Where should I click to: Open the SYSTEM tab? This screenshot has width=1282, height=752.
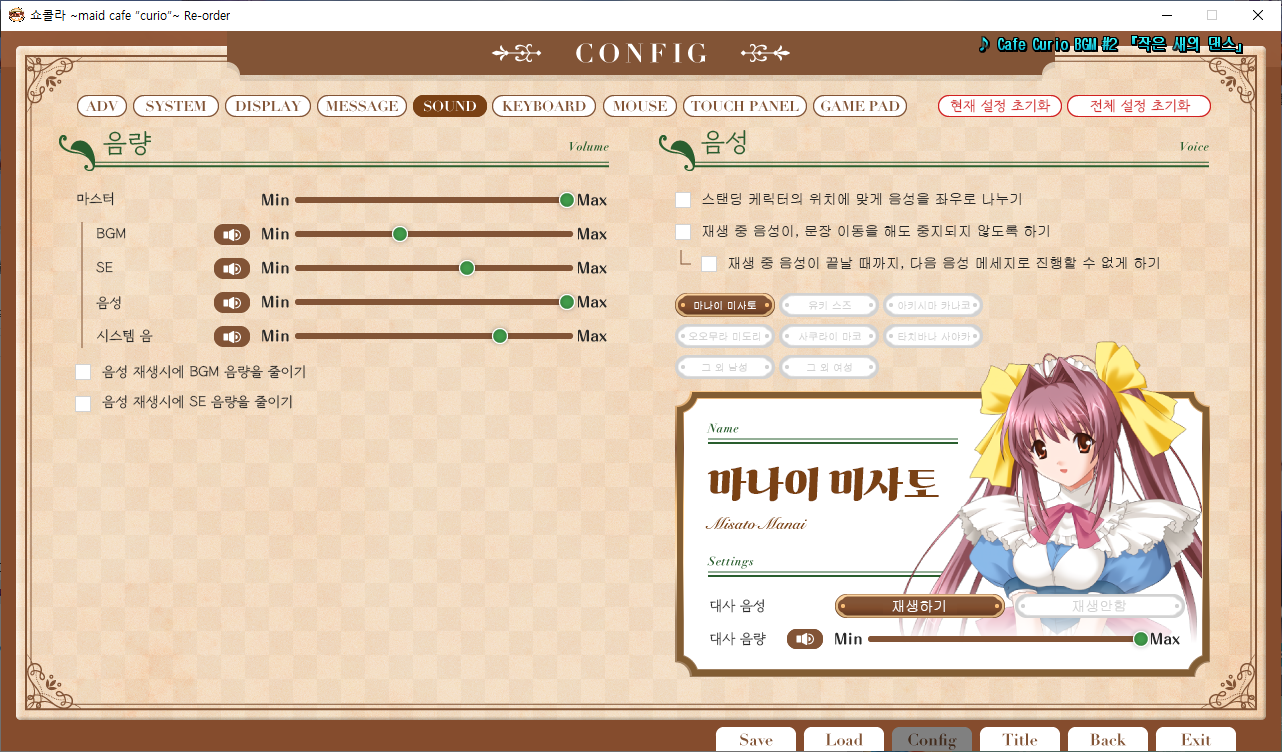[x=176, y=106]
